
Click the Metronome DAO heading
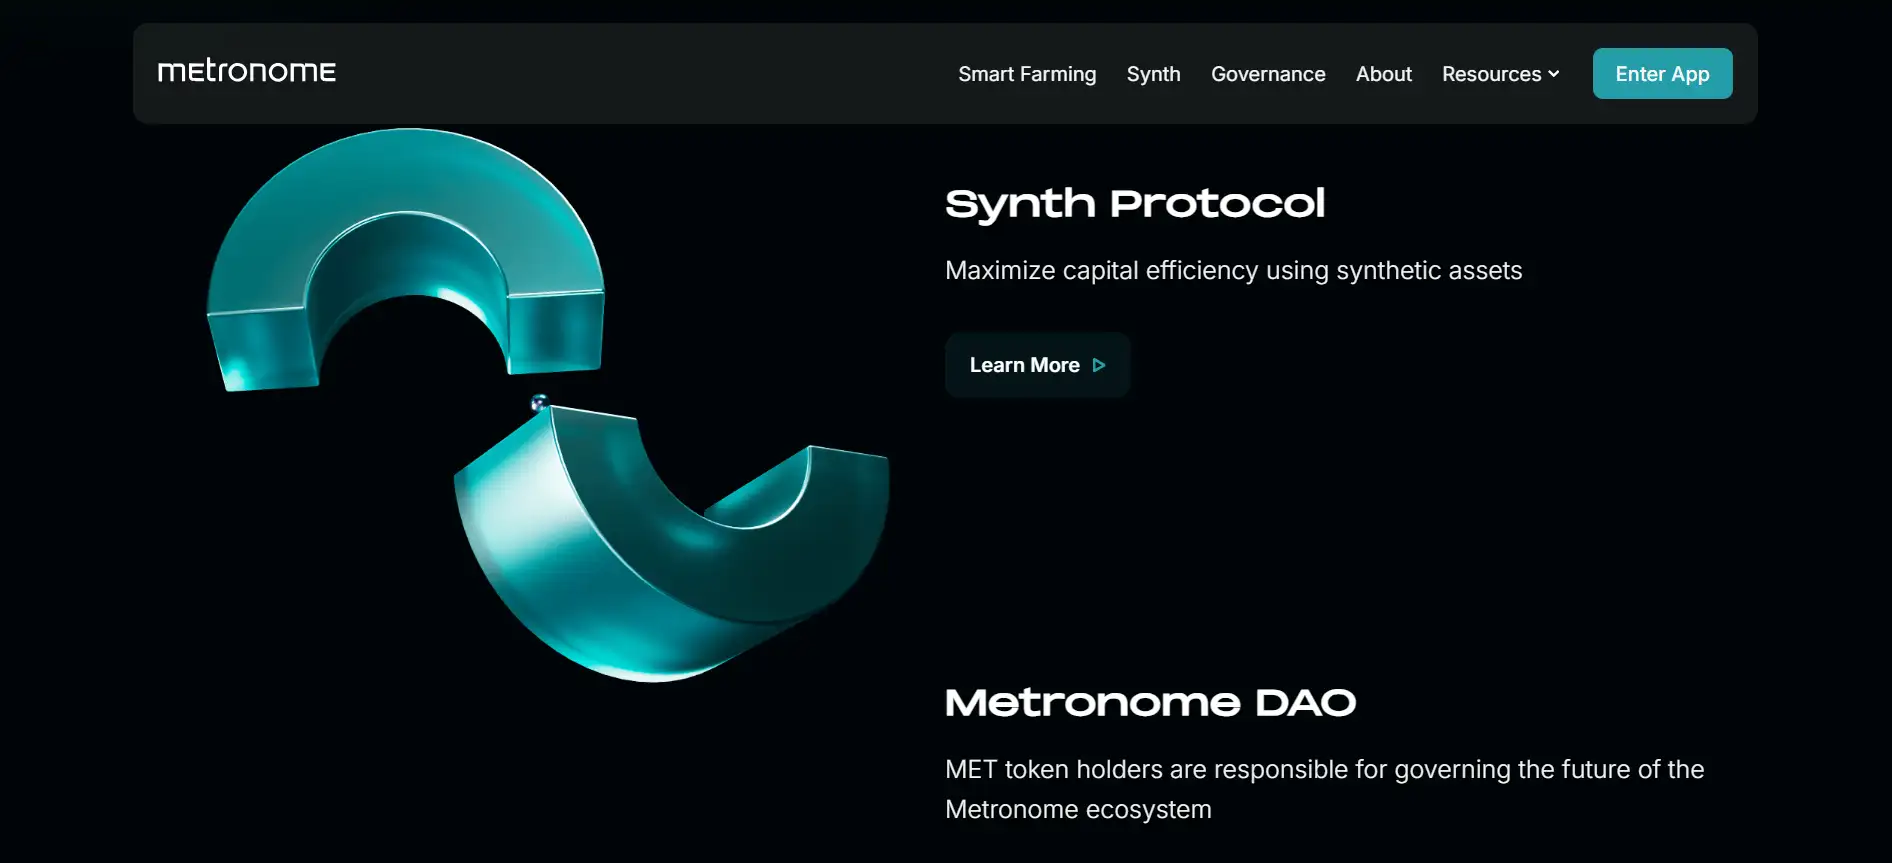coord(1150,703)
